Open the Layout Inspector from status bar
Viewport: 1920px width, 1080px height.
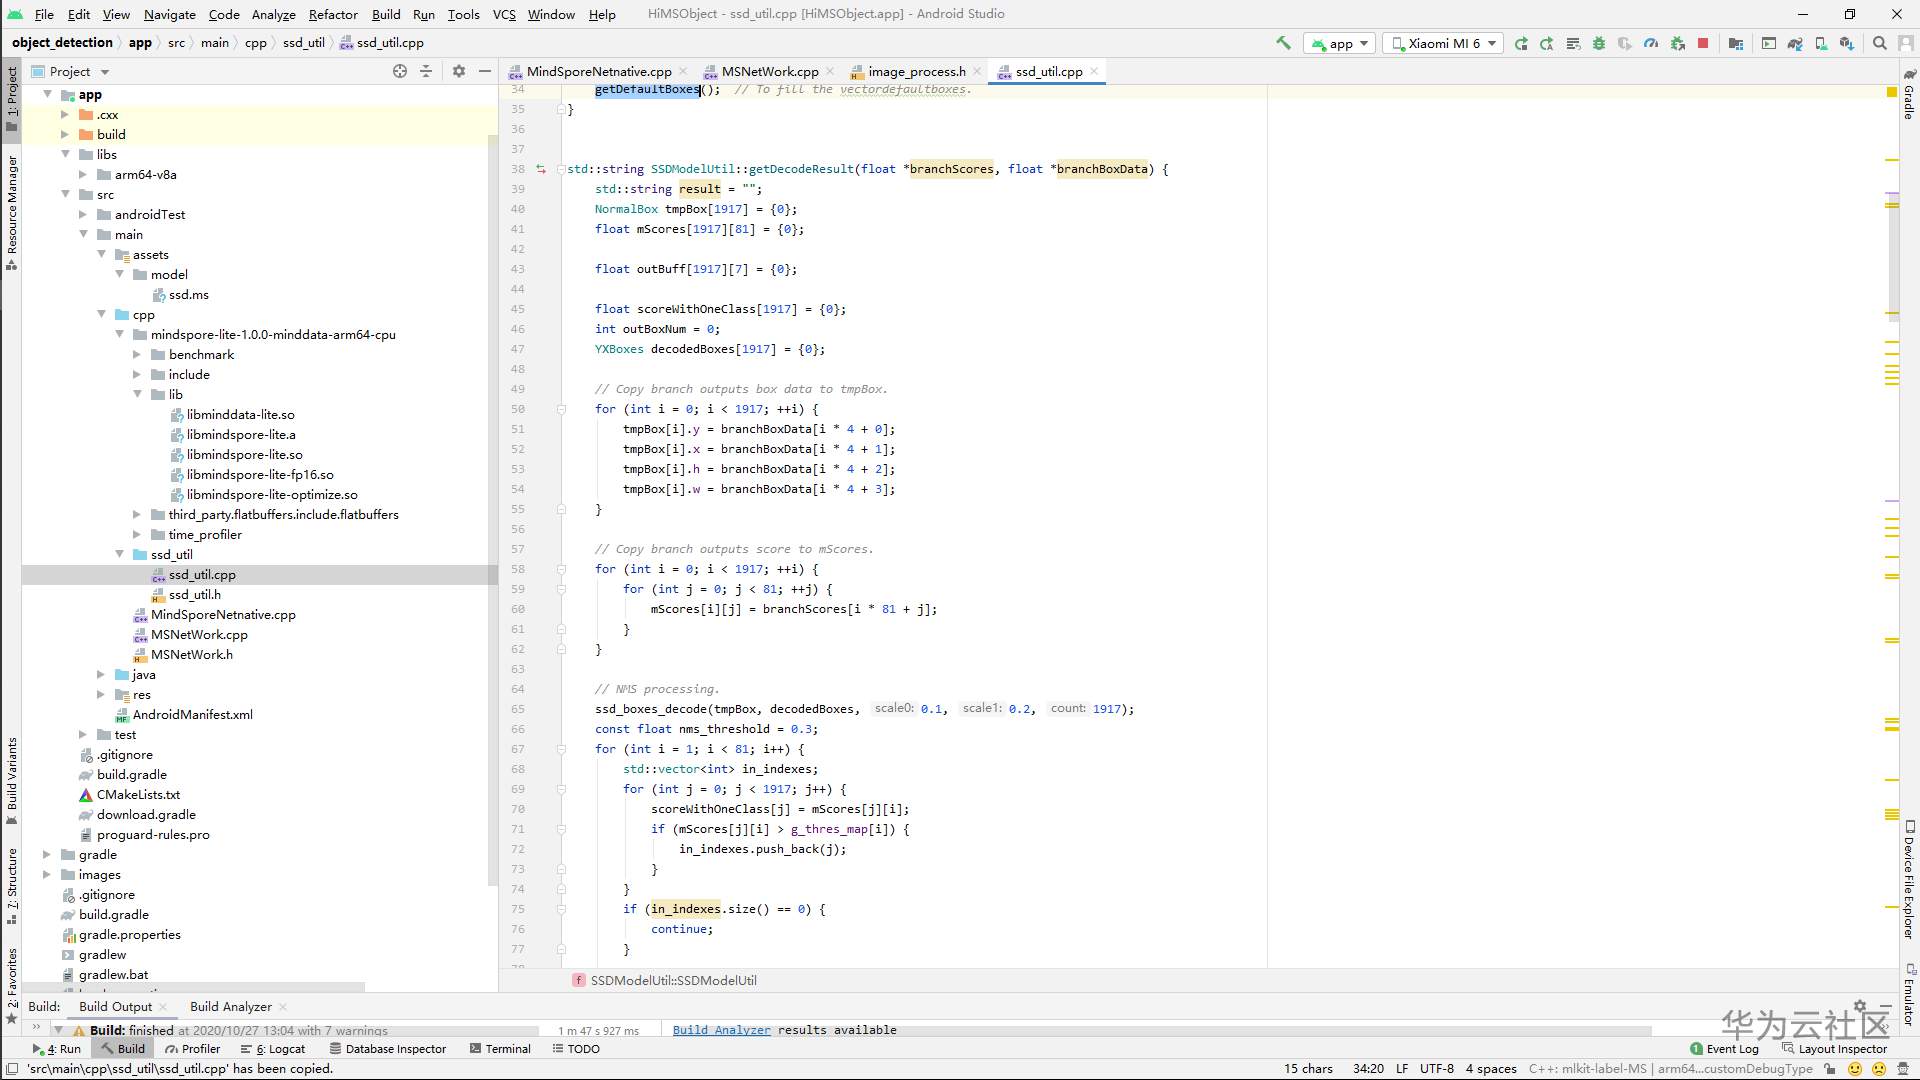pos(1843,1048)
